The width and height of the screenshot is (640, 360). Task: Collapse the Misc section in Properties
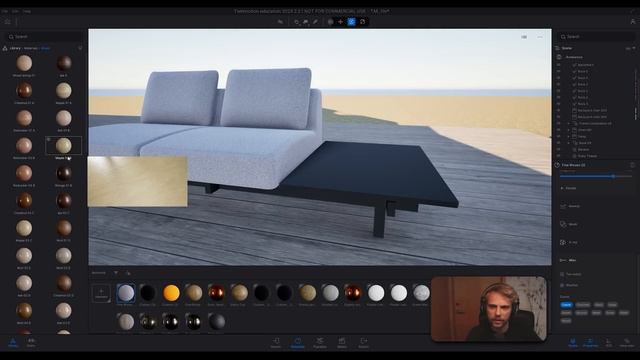pos(569,260)
